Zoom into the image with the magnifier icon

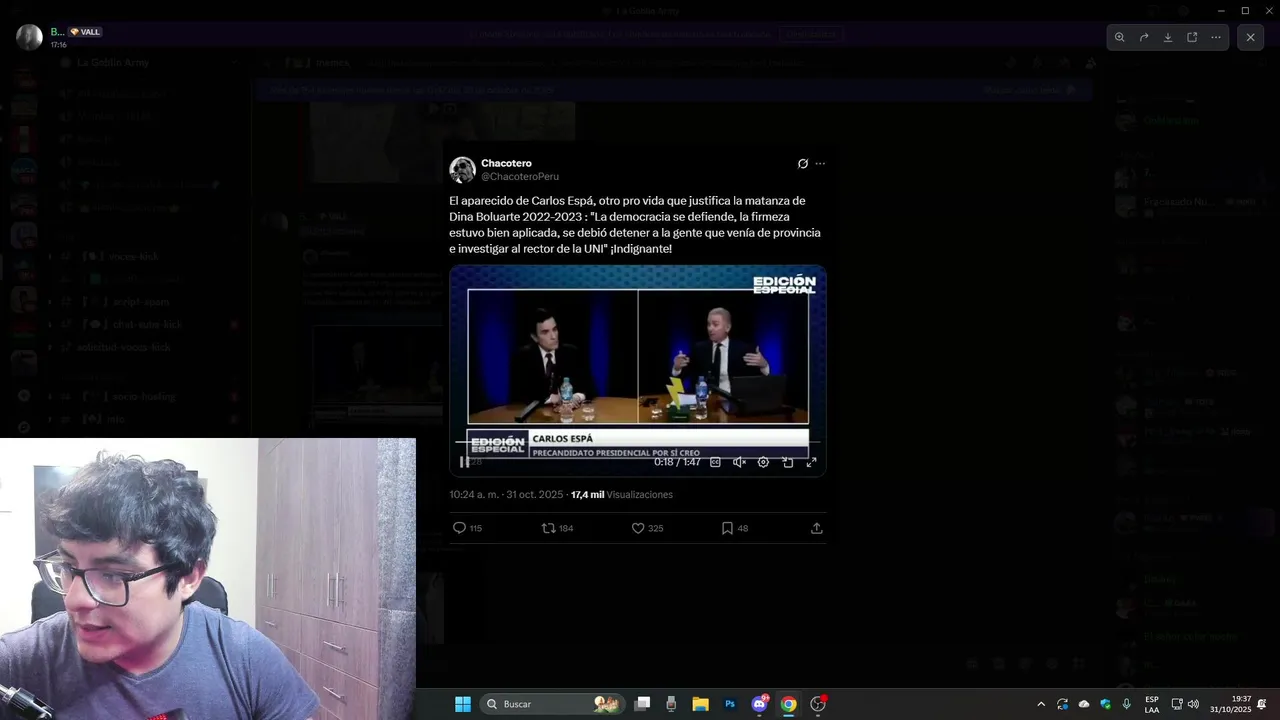click(x=1120, y=37)
